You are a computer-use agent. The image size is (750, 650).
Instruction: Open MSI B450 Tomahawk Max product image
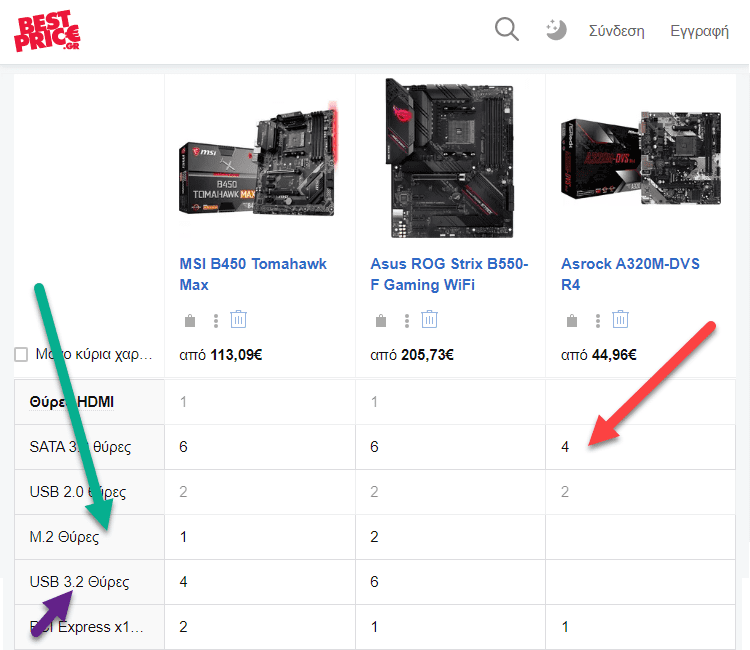[x=258, y=159]
